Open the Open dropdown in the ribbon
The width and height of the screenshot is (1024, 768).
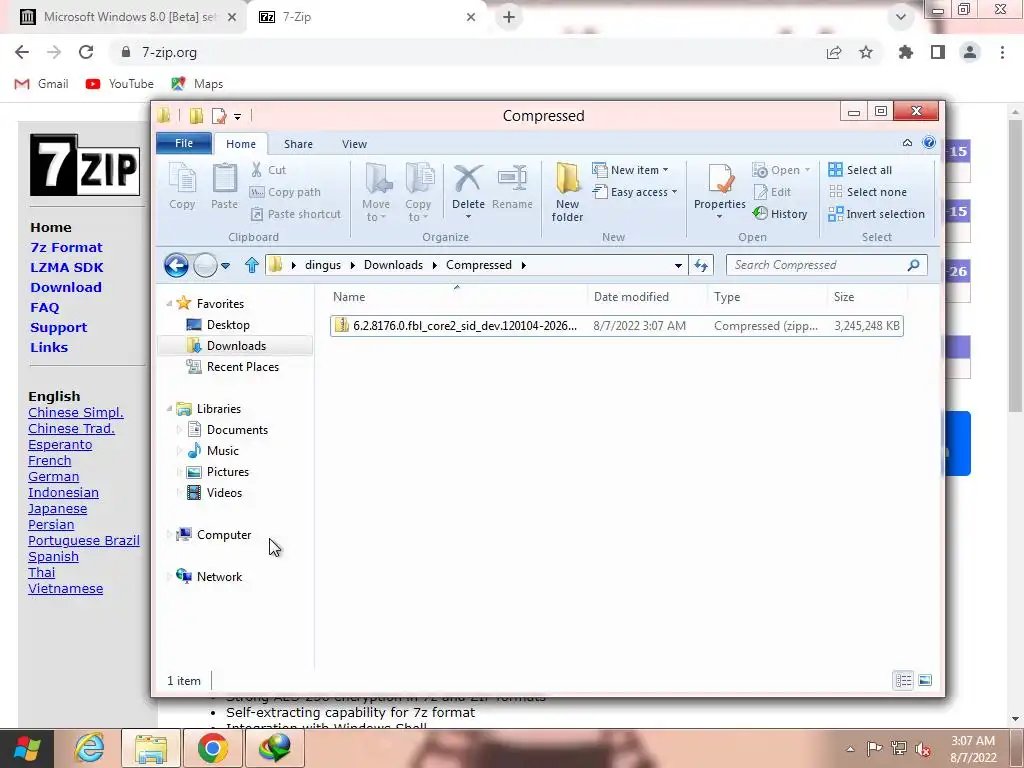tap(781, 170)
